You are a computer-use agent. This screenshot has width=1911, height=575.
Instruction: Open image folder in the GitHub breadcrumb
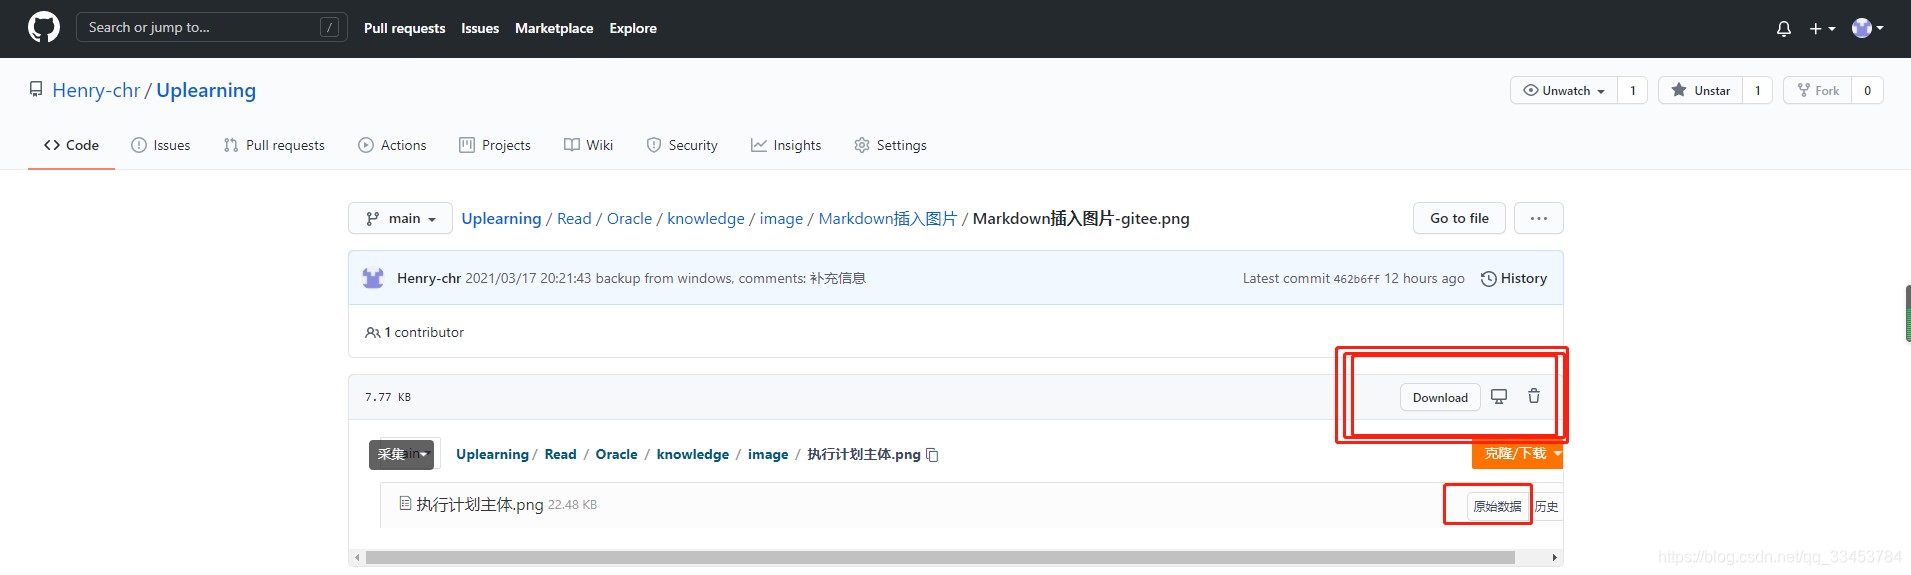click(781, 218)
